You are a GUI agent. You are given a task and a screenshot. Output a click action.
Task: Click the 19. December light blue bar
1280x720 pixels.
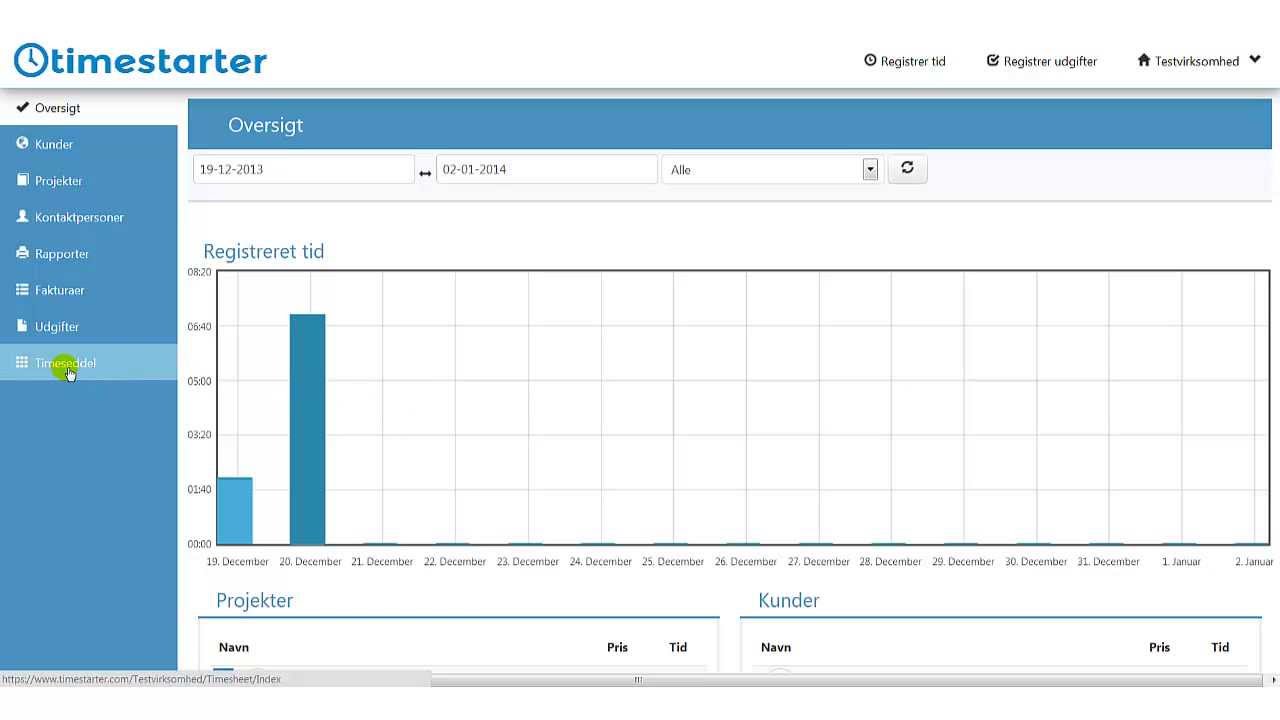pyautogui.click(x=235, y=511)
